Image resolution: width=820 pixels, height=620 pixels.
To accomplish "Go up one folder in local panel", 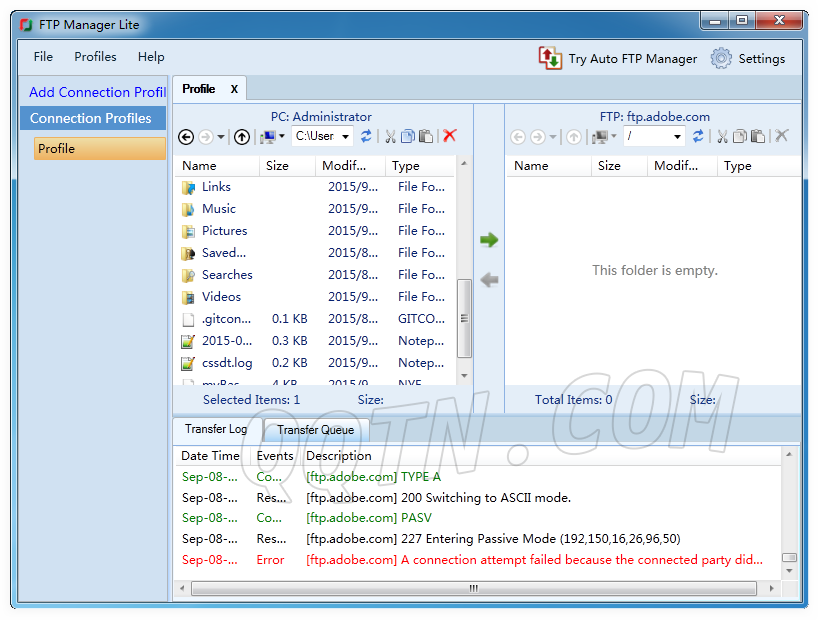I will pos(242,137).
